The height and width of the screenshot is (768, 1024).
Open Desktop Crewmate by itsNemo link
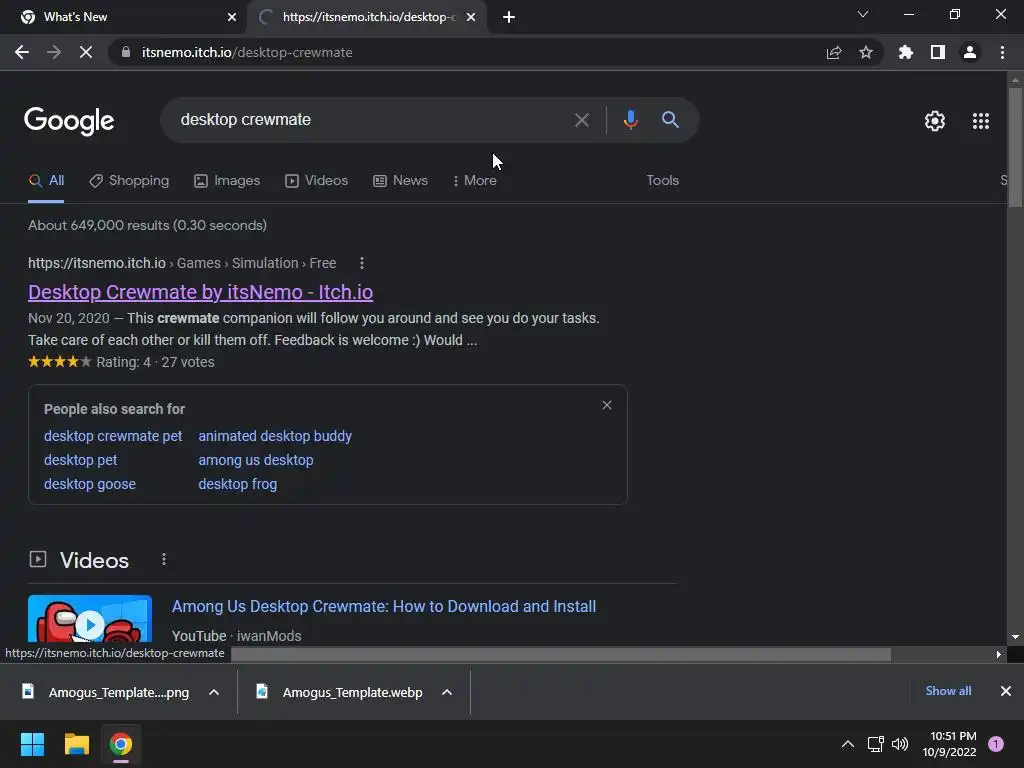coord(200,292)
